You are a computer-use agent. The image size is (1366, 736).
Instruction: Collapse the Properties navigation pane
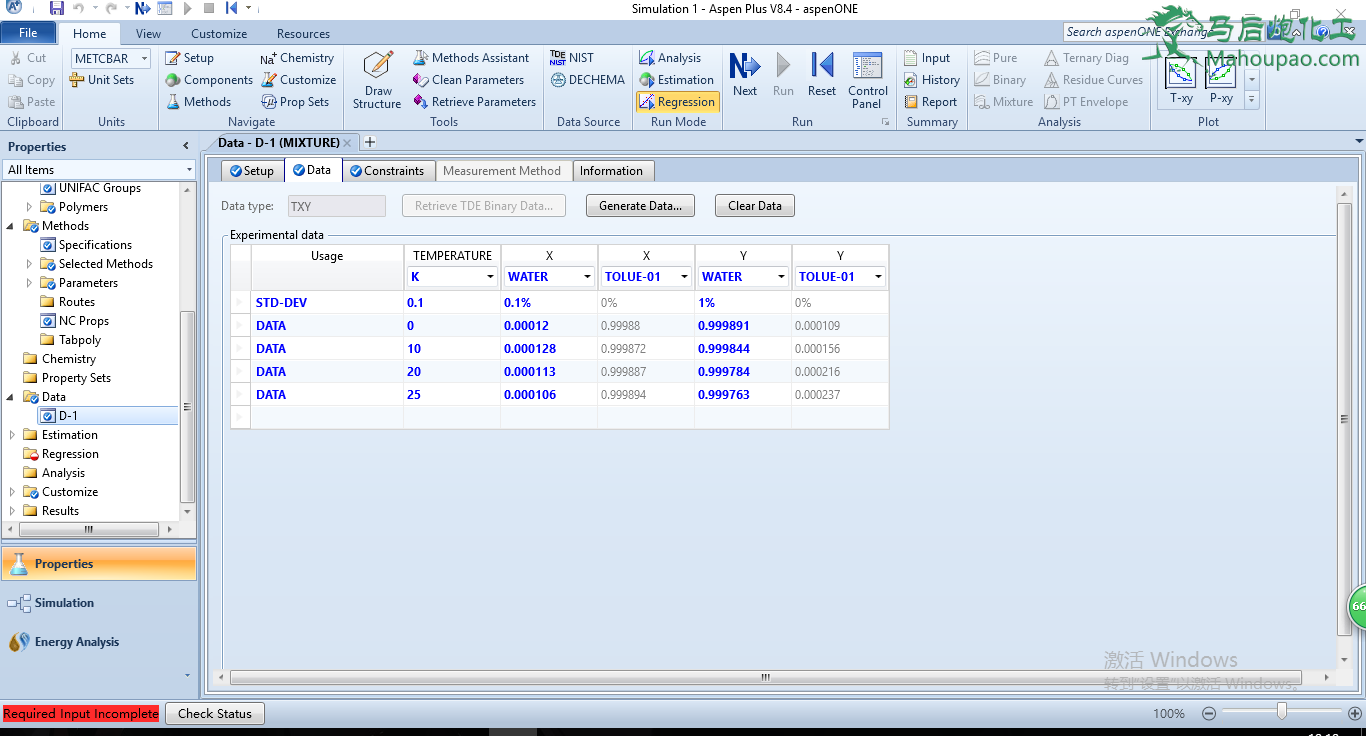(x=185, y=146)
